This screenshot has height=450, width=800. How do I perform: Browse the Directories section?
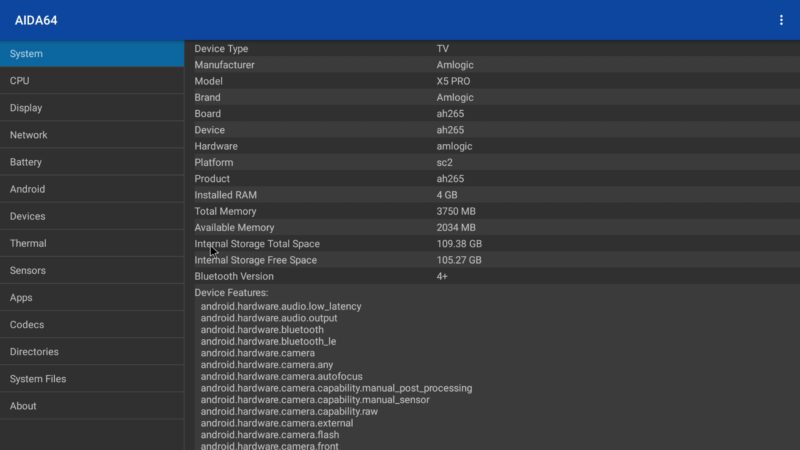coord(92,351)
